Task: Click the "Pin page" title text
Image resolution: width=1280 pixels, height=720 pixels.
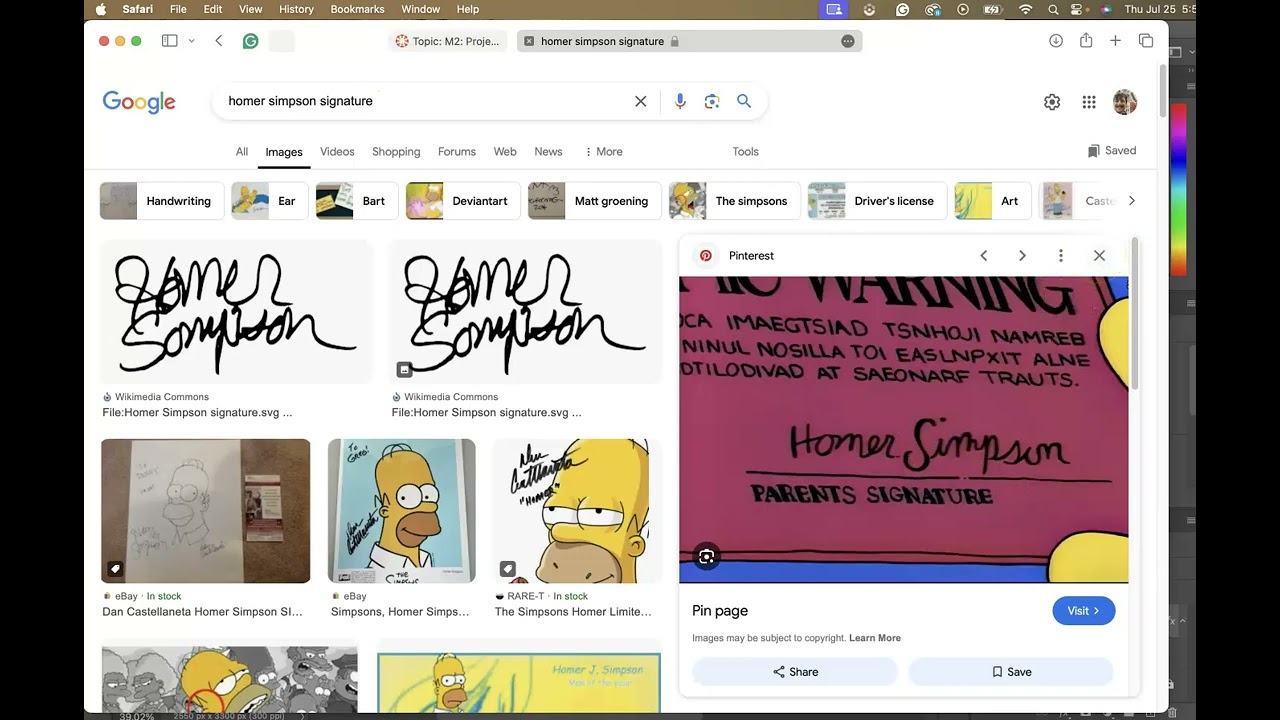Action: click(720, 611)
